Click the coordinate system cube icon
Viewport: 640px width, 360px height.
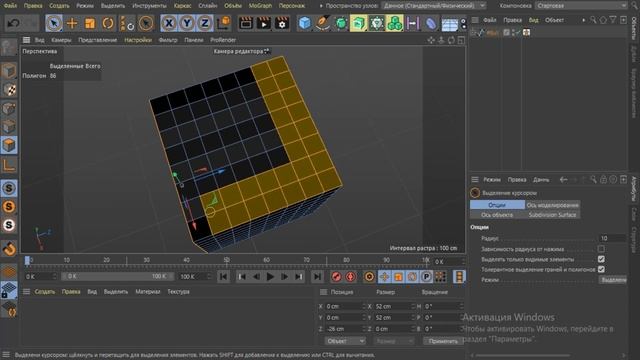click(x=224, y=23)
